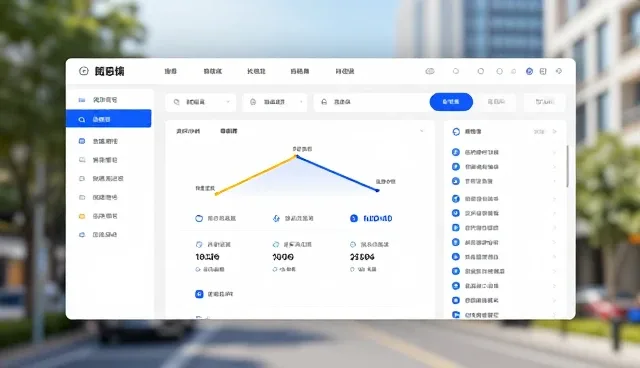Click the rightmost icon in the header bar
The height and width of the screenshot is (368, 640).
pyautogui.click(x=559, y=71)
